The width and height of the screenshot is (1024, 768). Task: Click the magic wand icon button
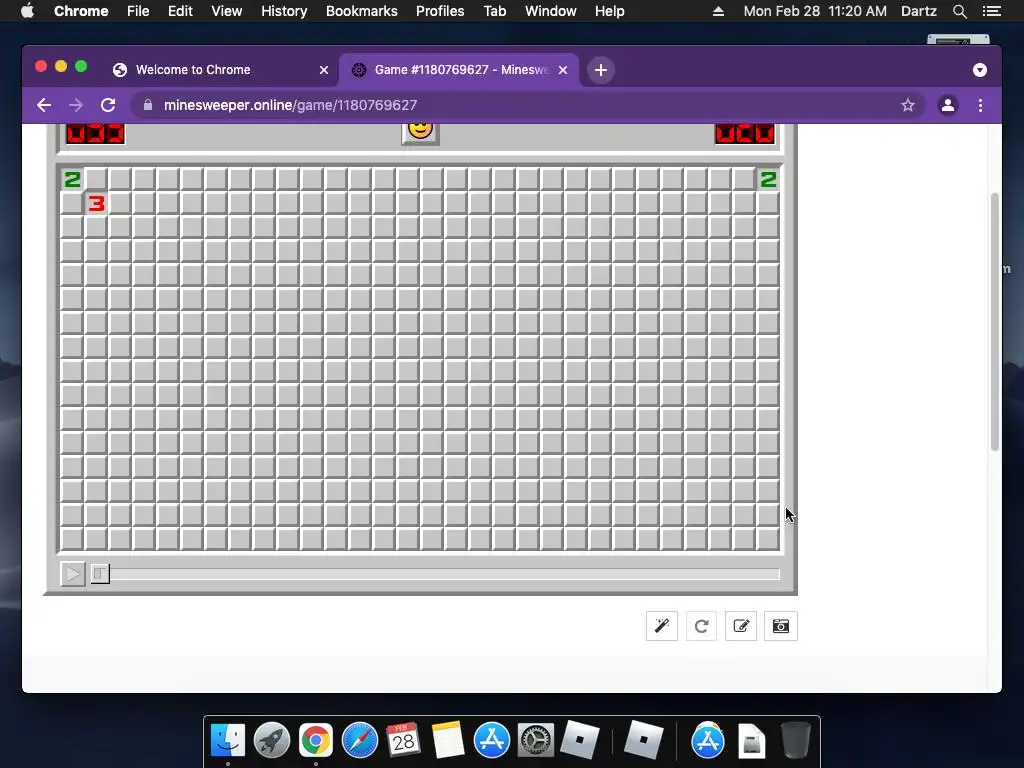pyautogui.click(x=662, y=626)
